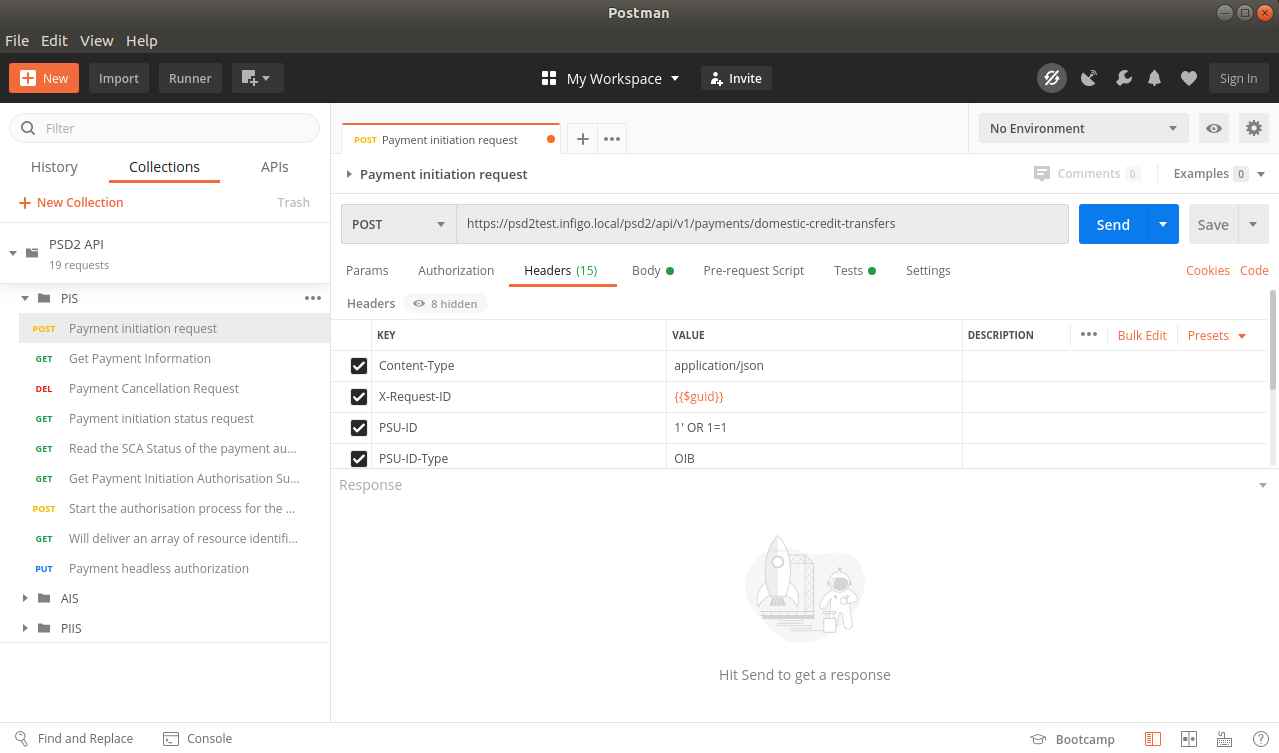Open the Edit menu

click(54, 41)
